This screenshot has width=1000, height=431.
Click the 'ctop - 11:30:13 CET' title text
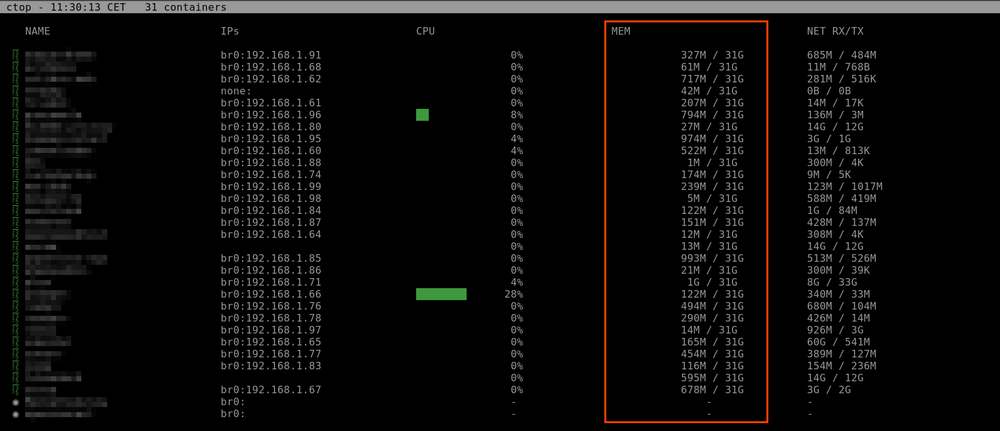(66, 7)
